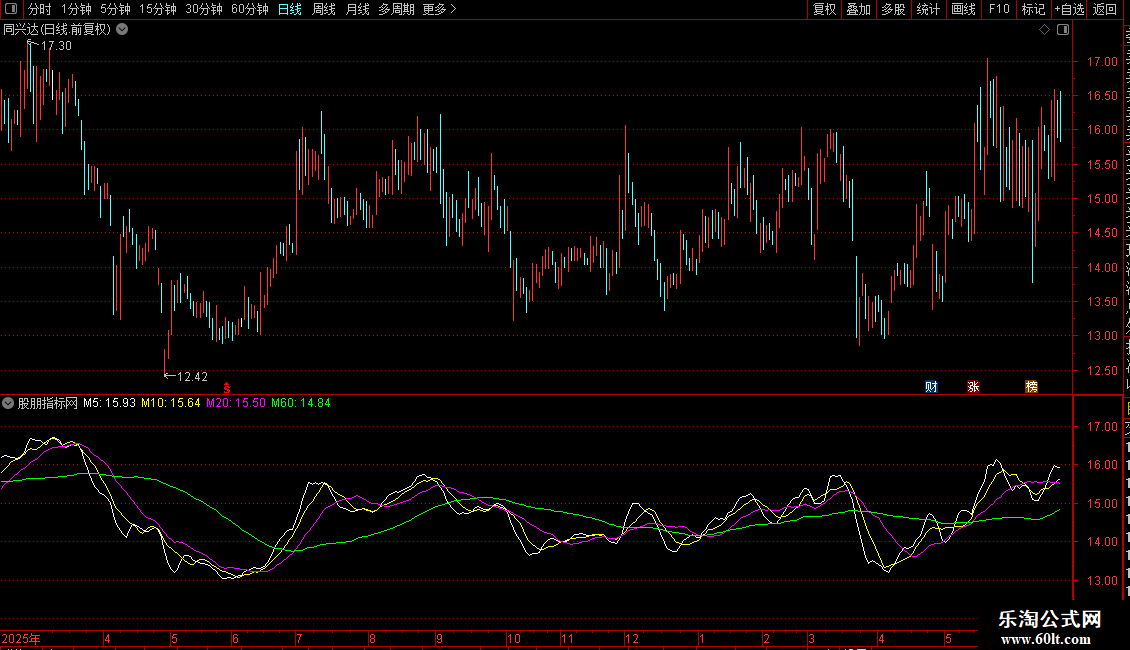The image size is (1130, 650).
Task: Open the dropdown next to 同兴达 title
Action: pos(123,30)
